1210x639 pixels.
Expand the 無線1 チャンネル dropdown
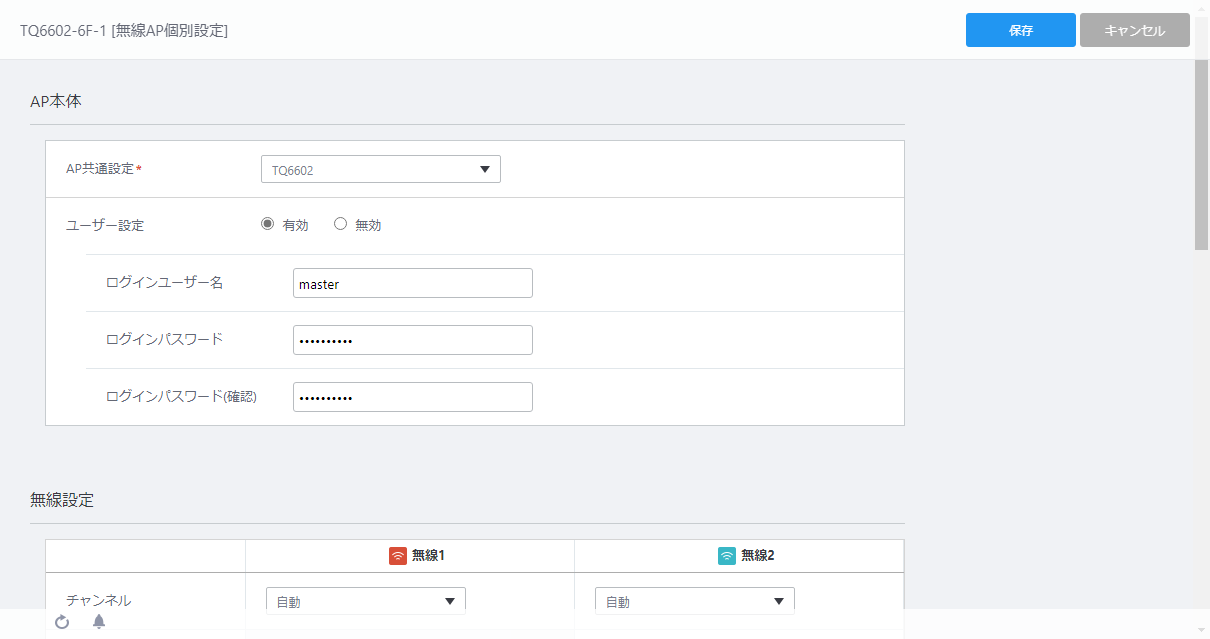click(366, 601)
